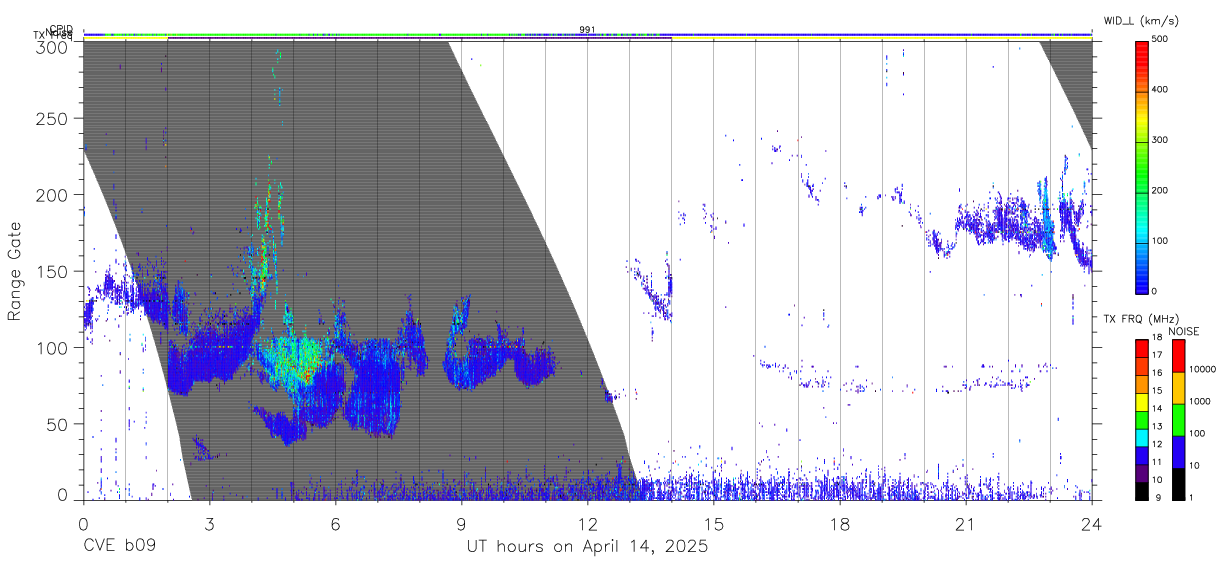This screenshot has height=567, width=1228.
Task: Pick the orange swatch in NOISE legend
Action: coord(1178,387)
